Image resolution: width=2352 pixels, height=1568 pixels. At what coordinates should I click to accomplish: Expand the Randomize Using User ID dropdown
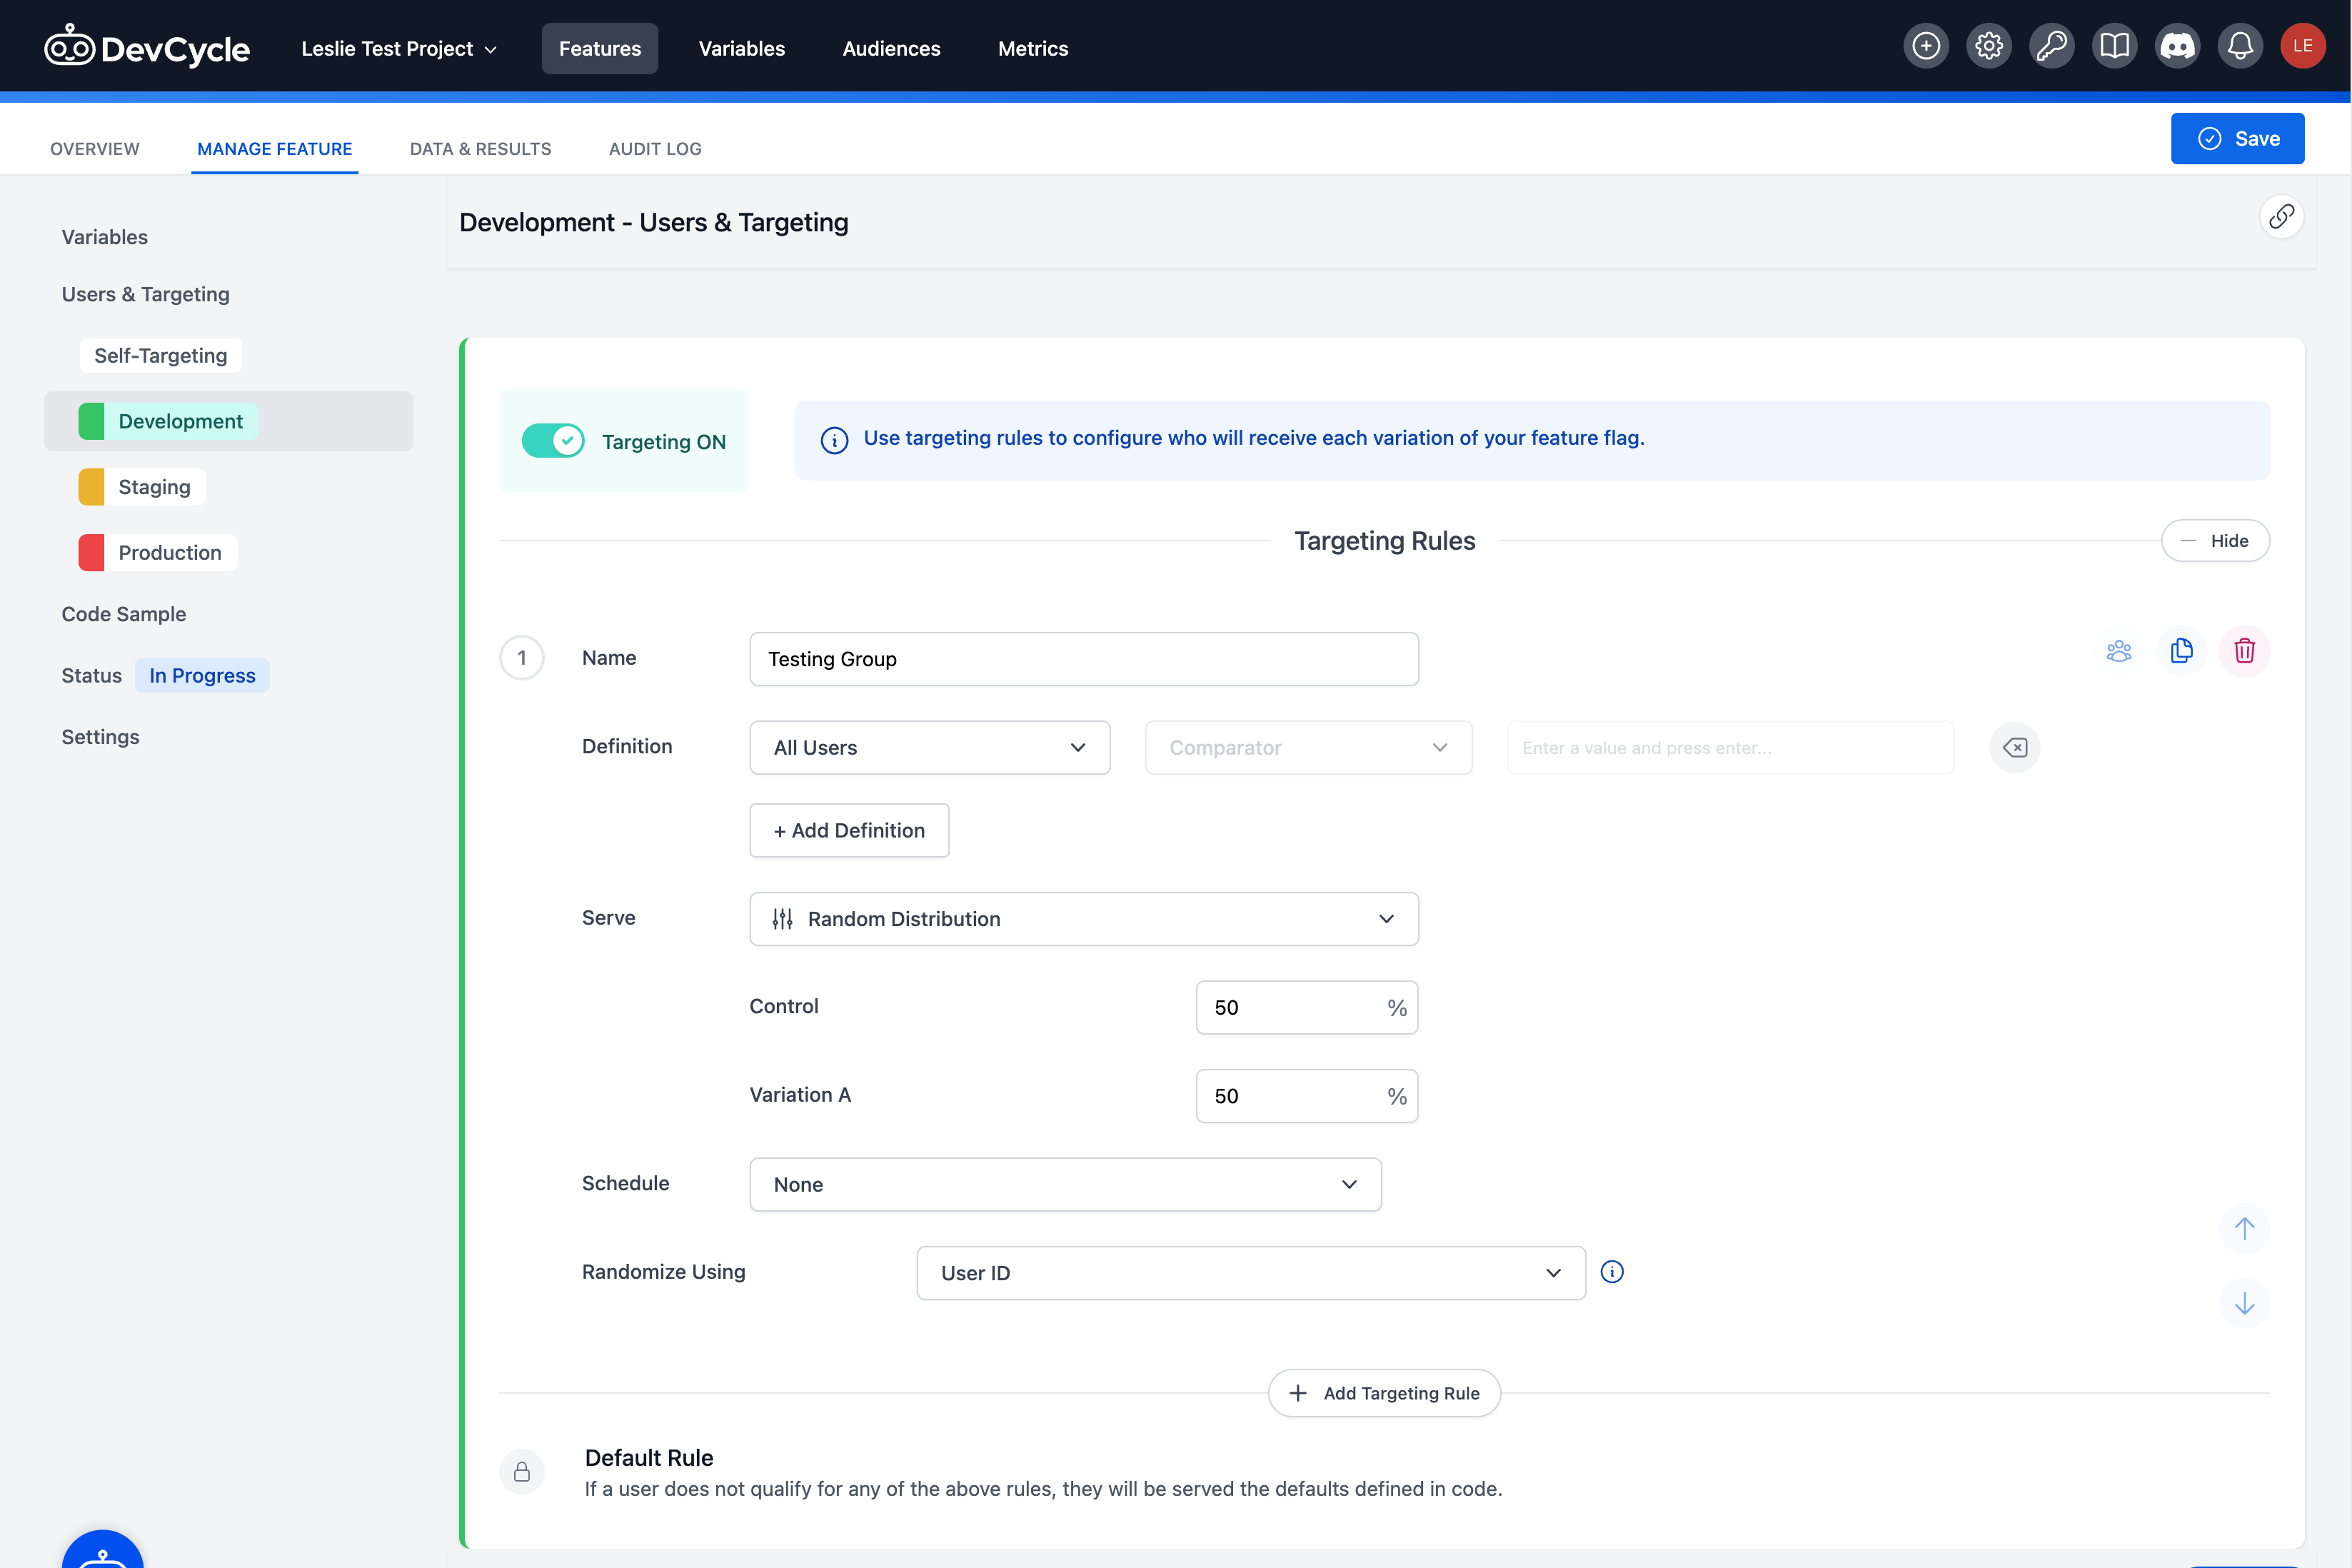pyautogui.click(x=1250, y=1273)
